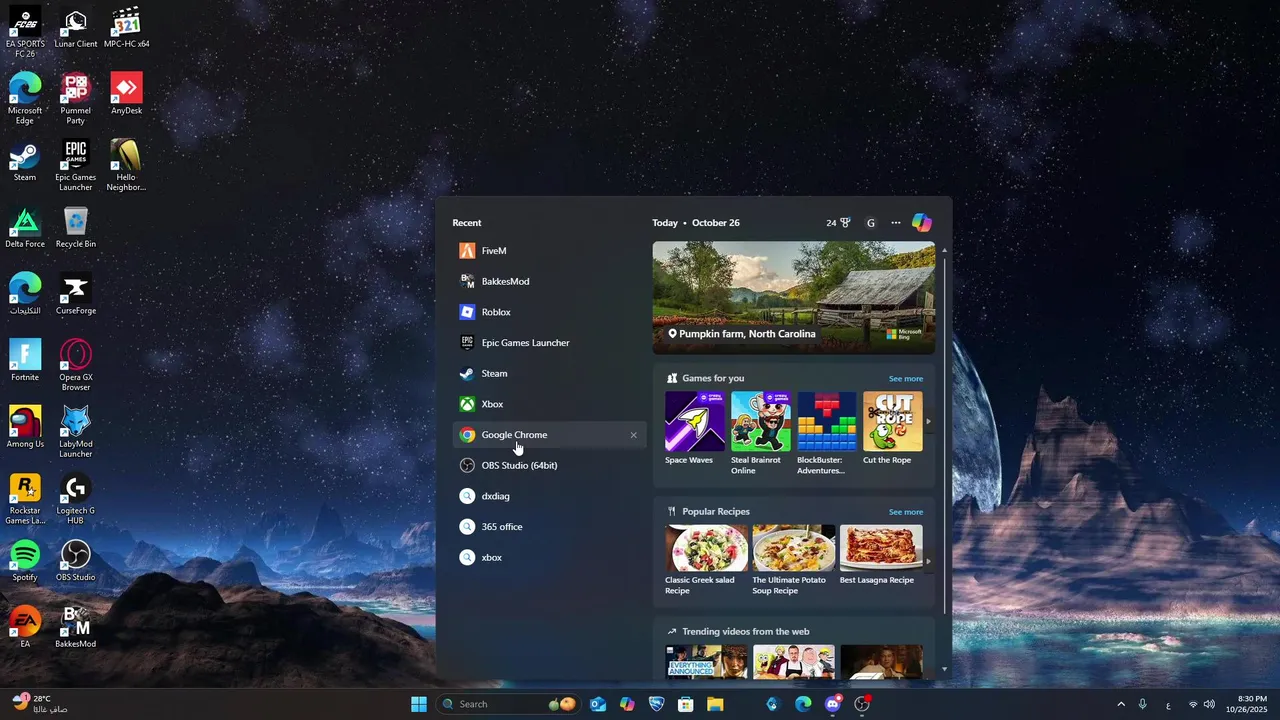Screen dimensions: 1280x720
Task: Select the Recycle Bin desktop icon
Action: click(76, 228)
